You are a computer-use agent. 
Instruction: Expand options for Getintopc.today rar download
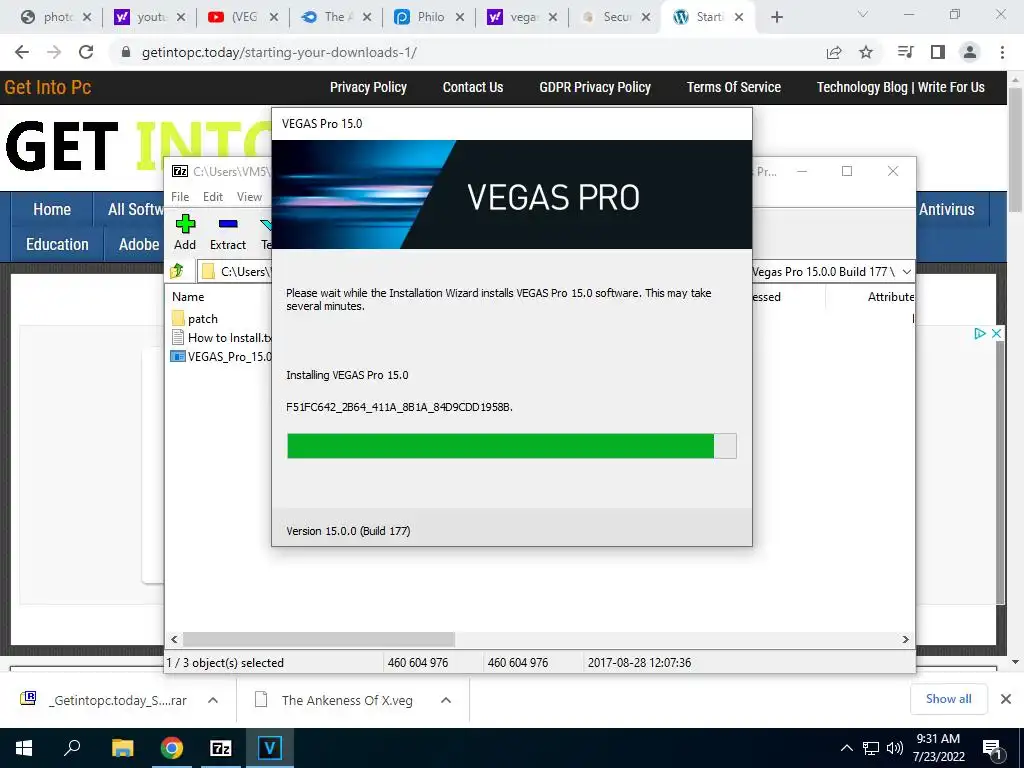[213, 700]
